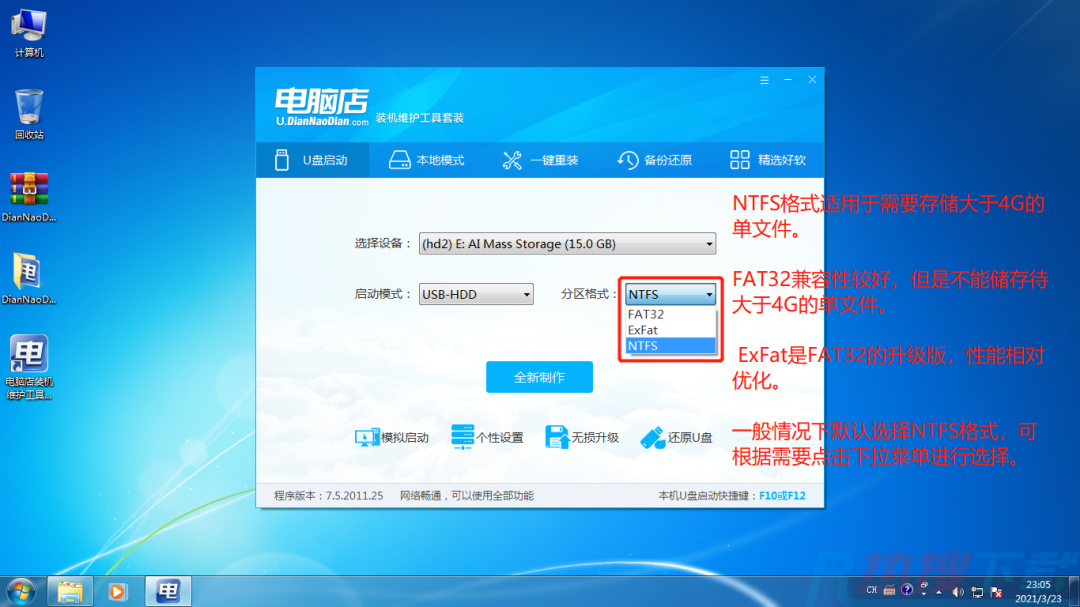1080x607 pixels.
Task: Click the blue help icon in tray
Action: [x=907, y=590]
